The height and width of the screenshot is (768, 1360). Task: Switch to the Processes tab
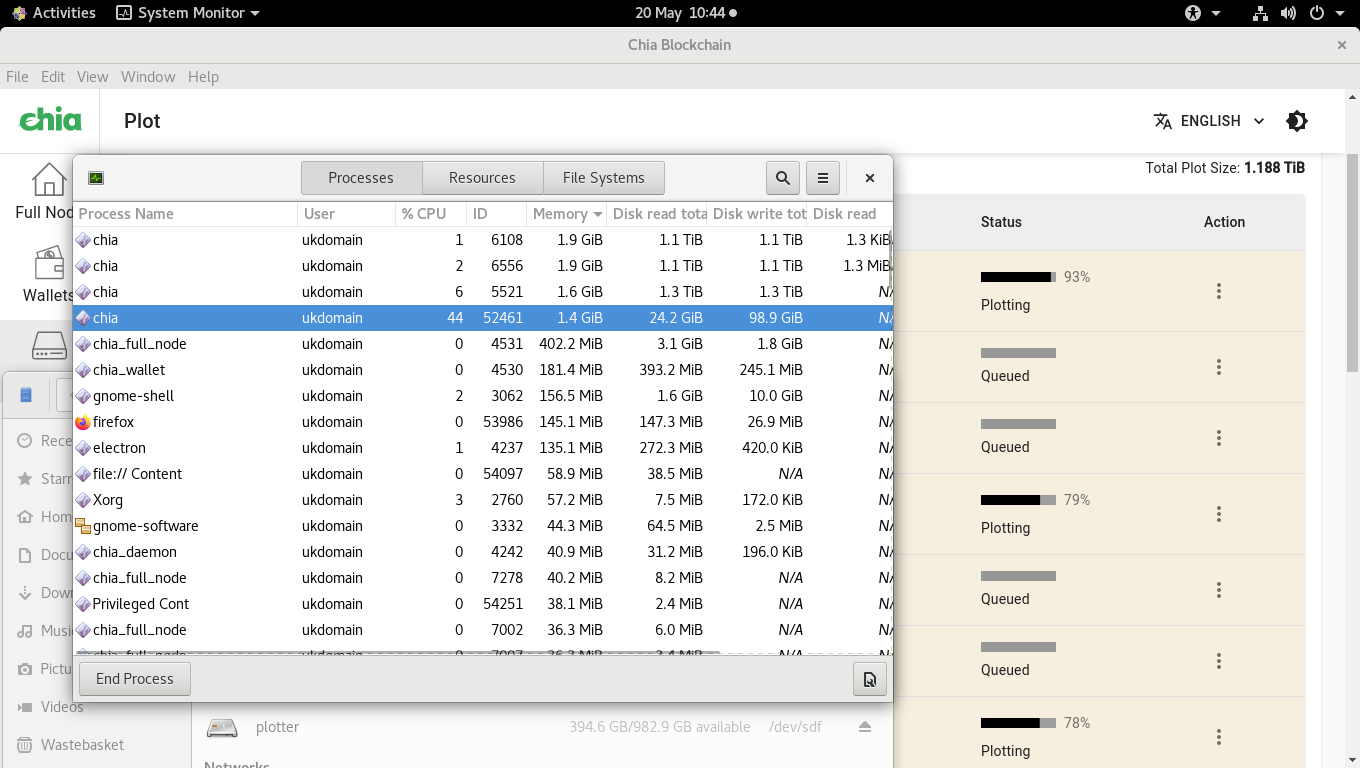point(361,178)
